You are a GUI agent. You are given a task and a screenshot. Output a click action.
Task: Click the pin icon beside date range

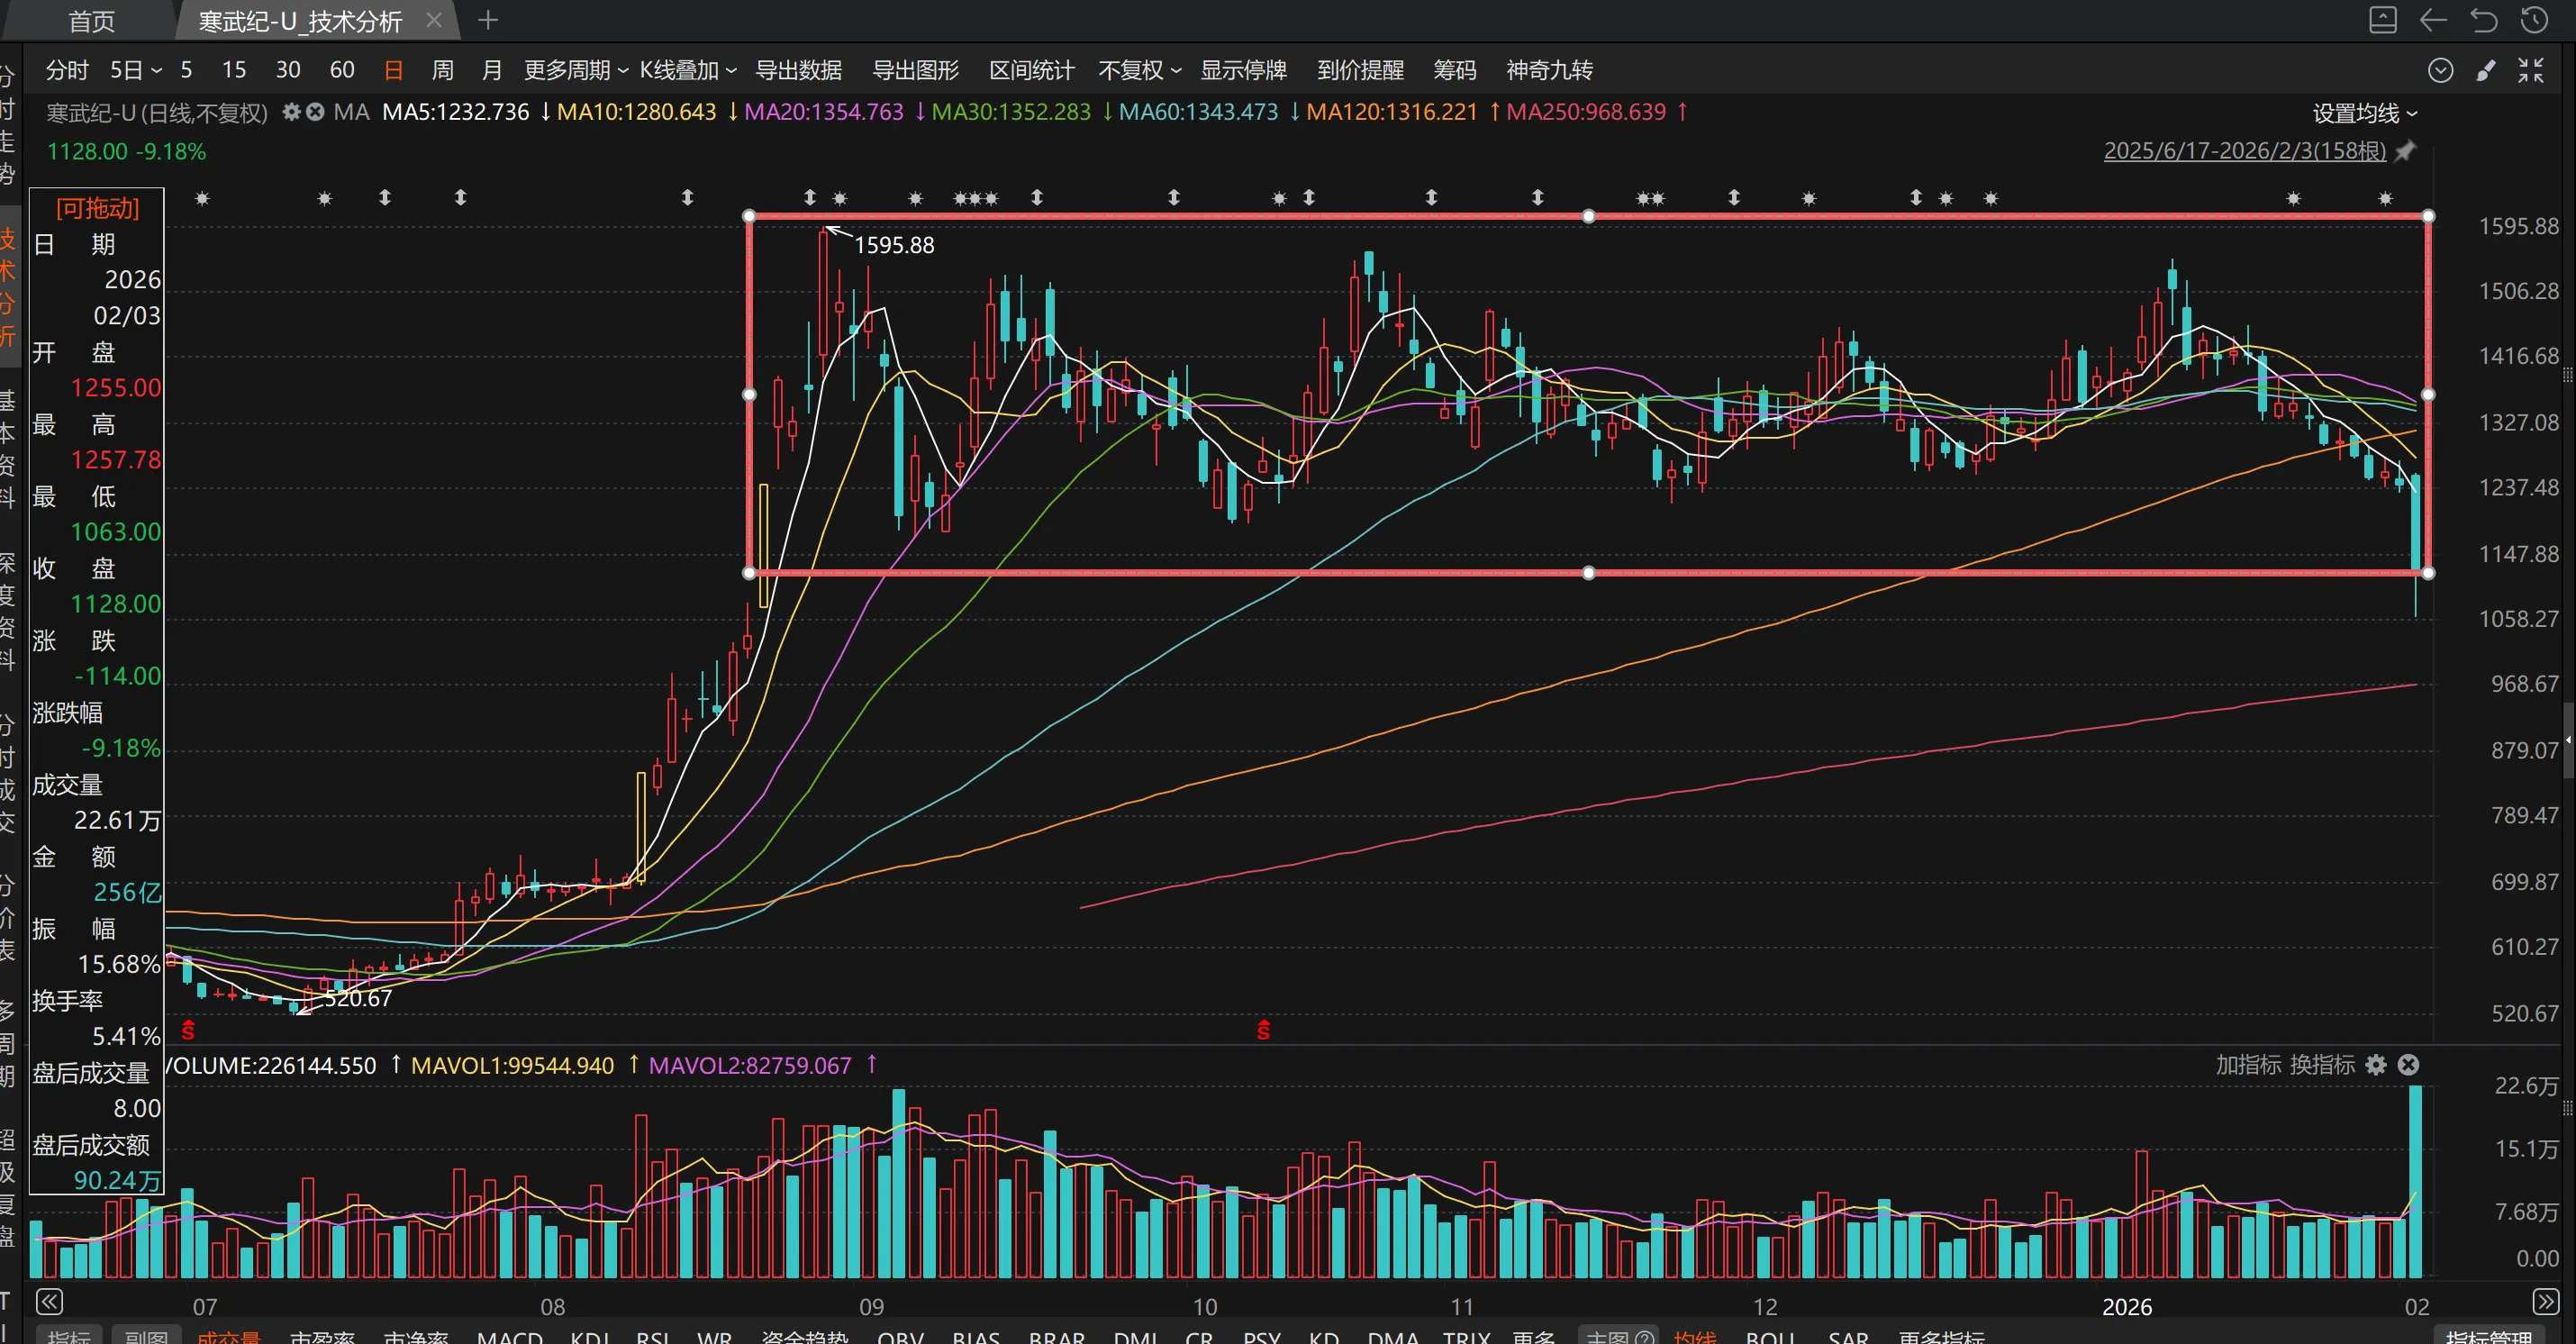[x=2405, y=151]
